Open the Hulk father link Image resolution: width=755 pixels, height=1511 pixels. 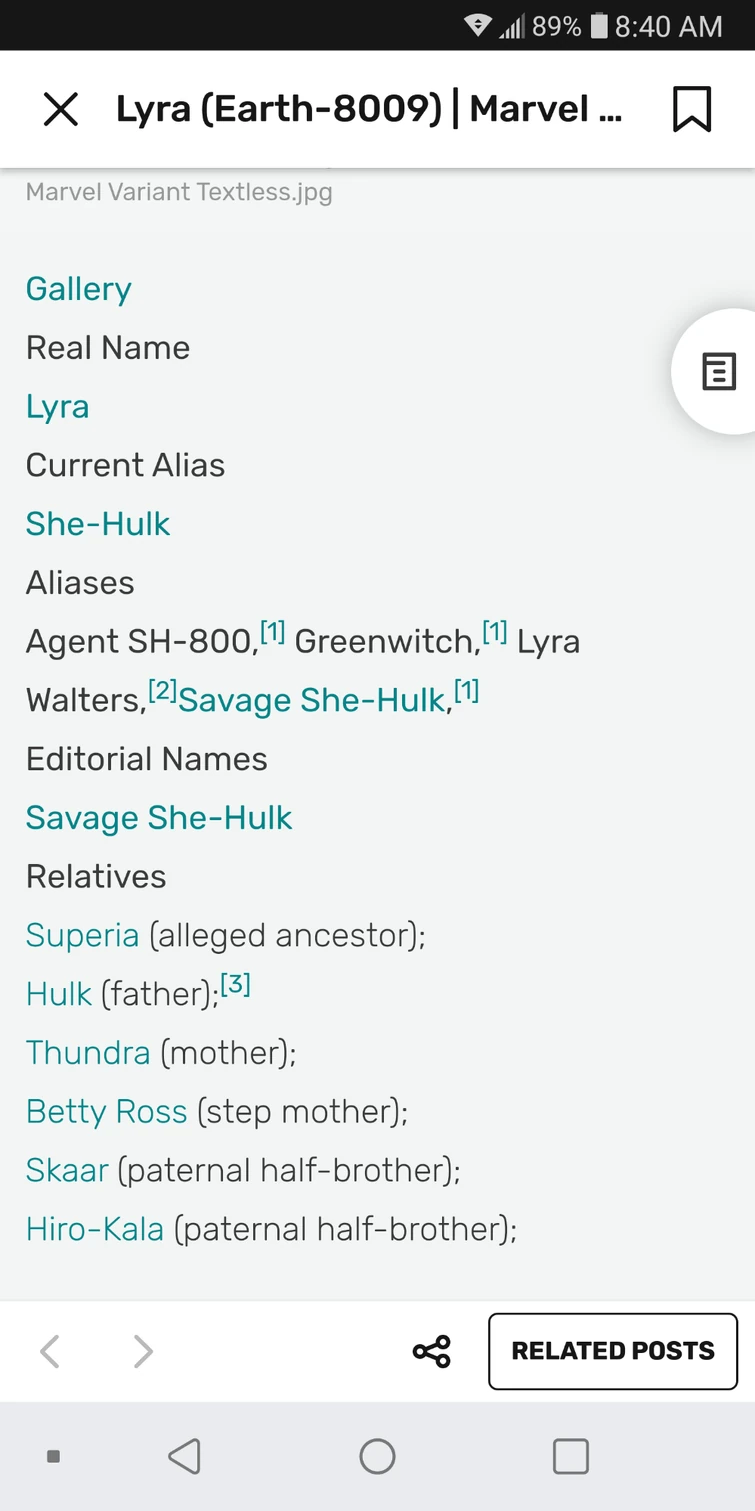click(59, 994)
